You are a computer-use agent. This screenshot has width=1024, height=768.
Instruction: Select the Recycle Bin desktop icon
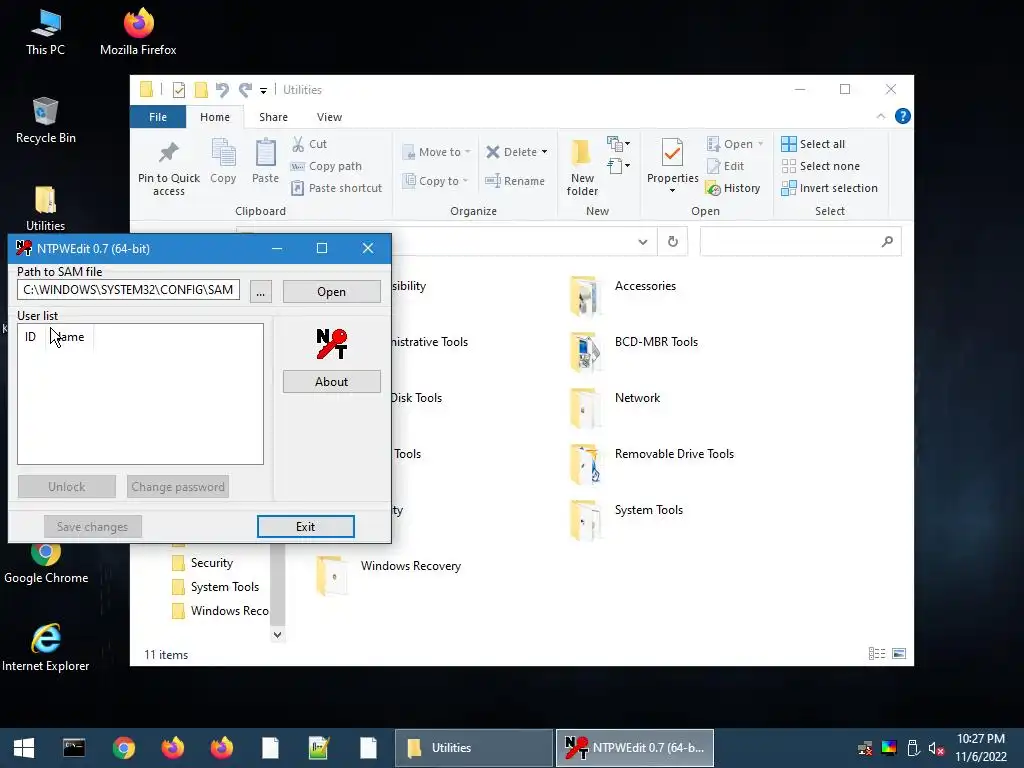click(x=46, y=120)
